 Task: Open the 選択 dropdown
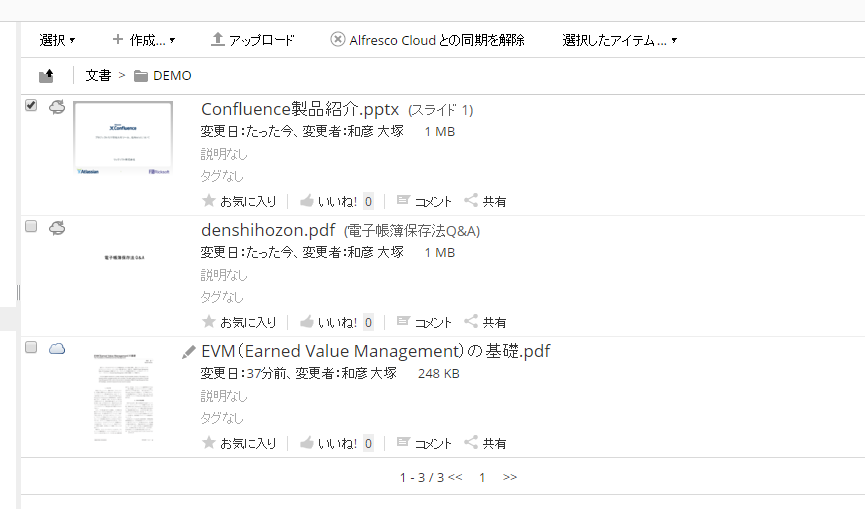tap(57, 40)
